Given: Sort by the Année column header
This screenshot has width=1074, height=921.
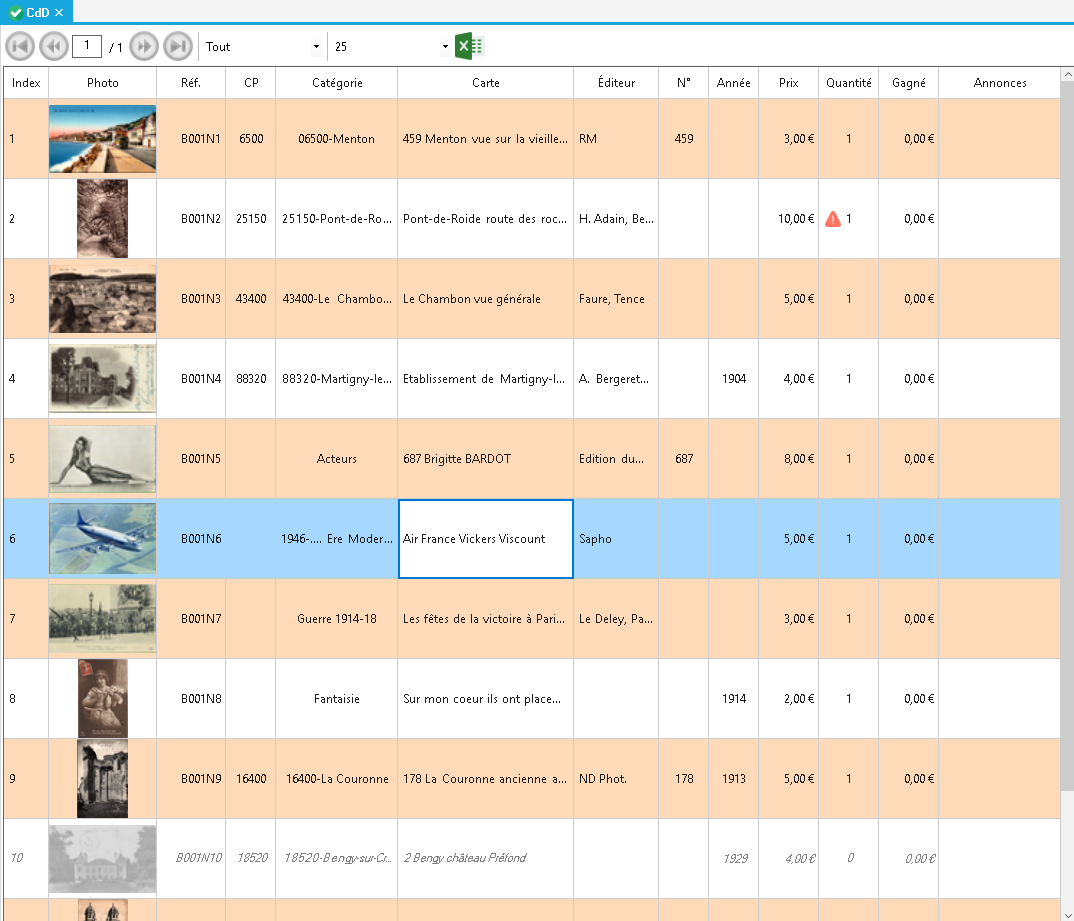Looking at the screenshot, I should click(x=733, y=83).
